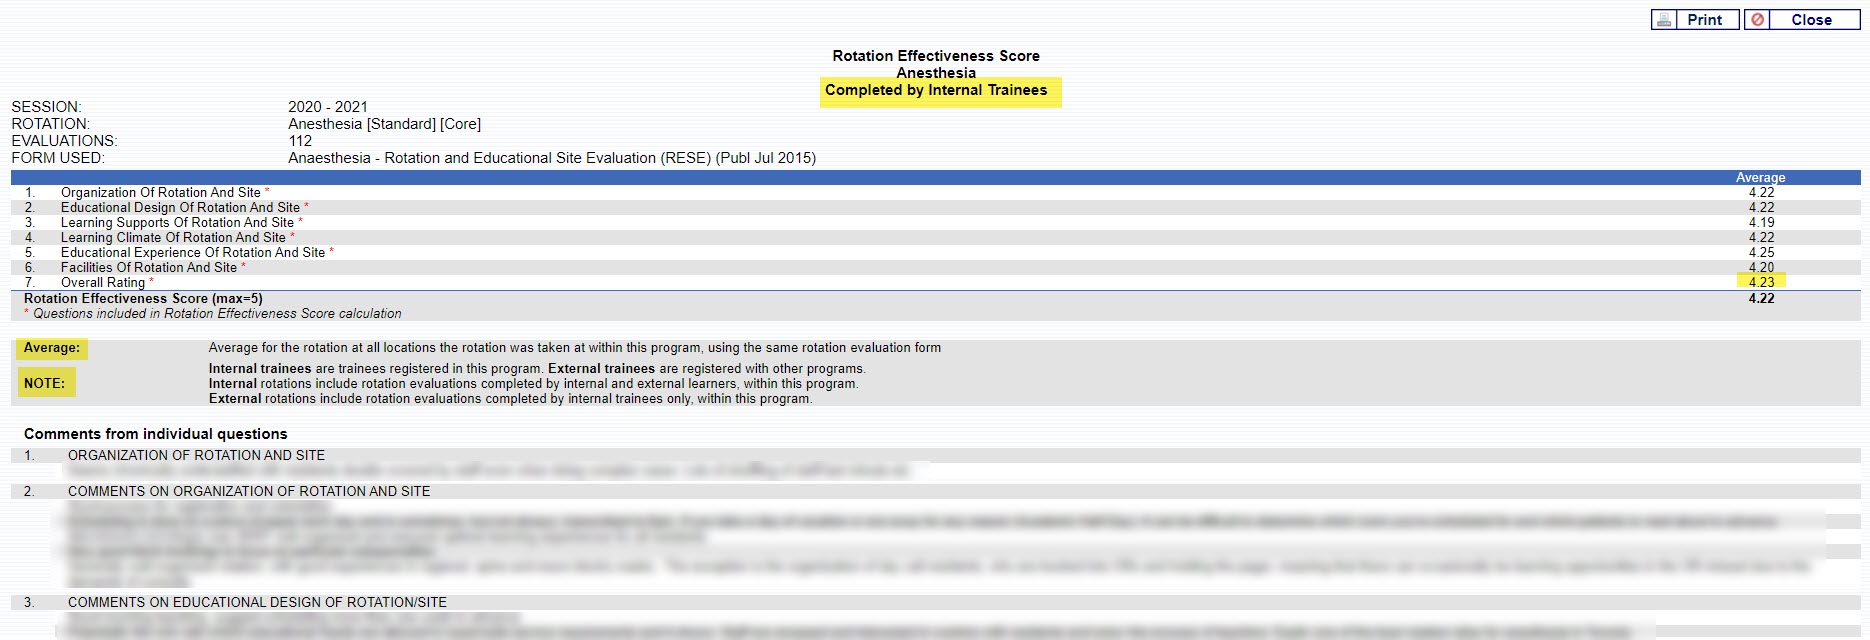Image resolution: width=1870 pixels, height=640 pixels.
Task: Click the bold 4.22 Rotation Effectiveness Score value
Action: click(x=1761, y=298)
